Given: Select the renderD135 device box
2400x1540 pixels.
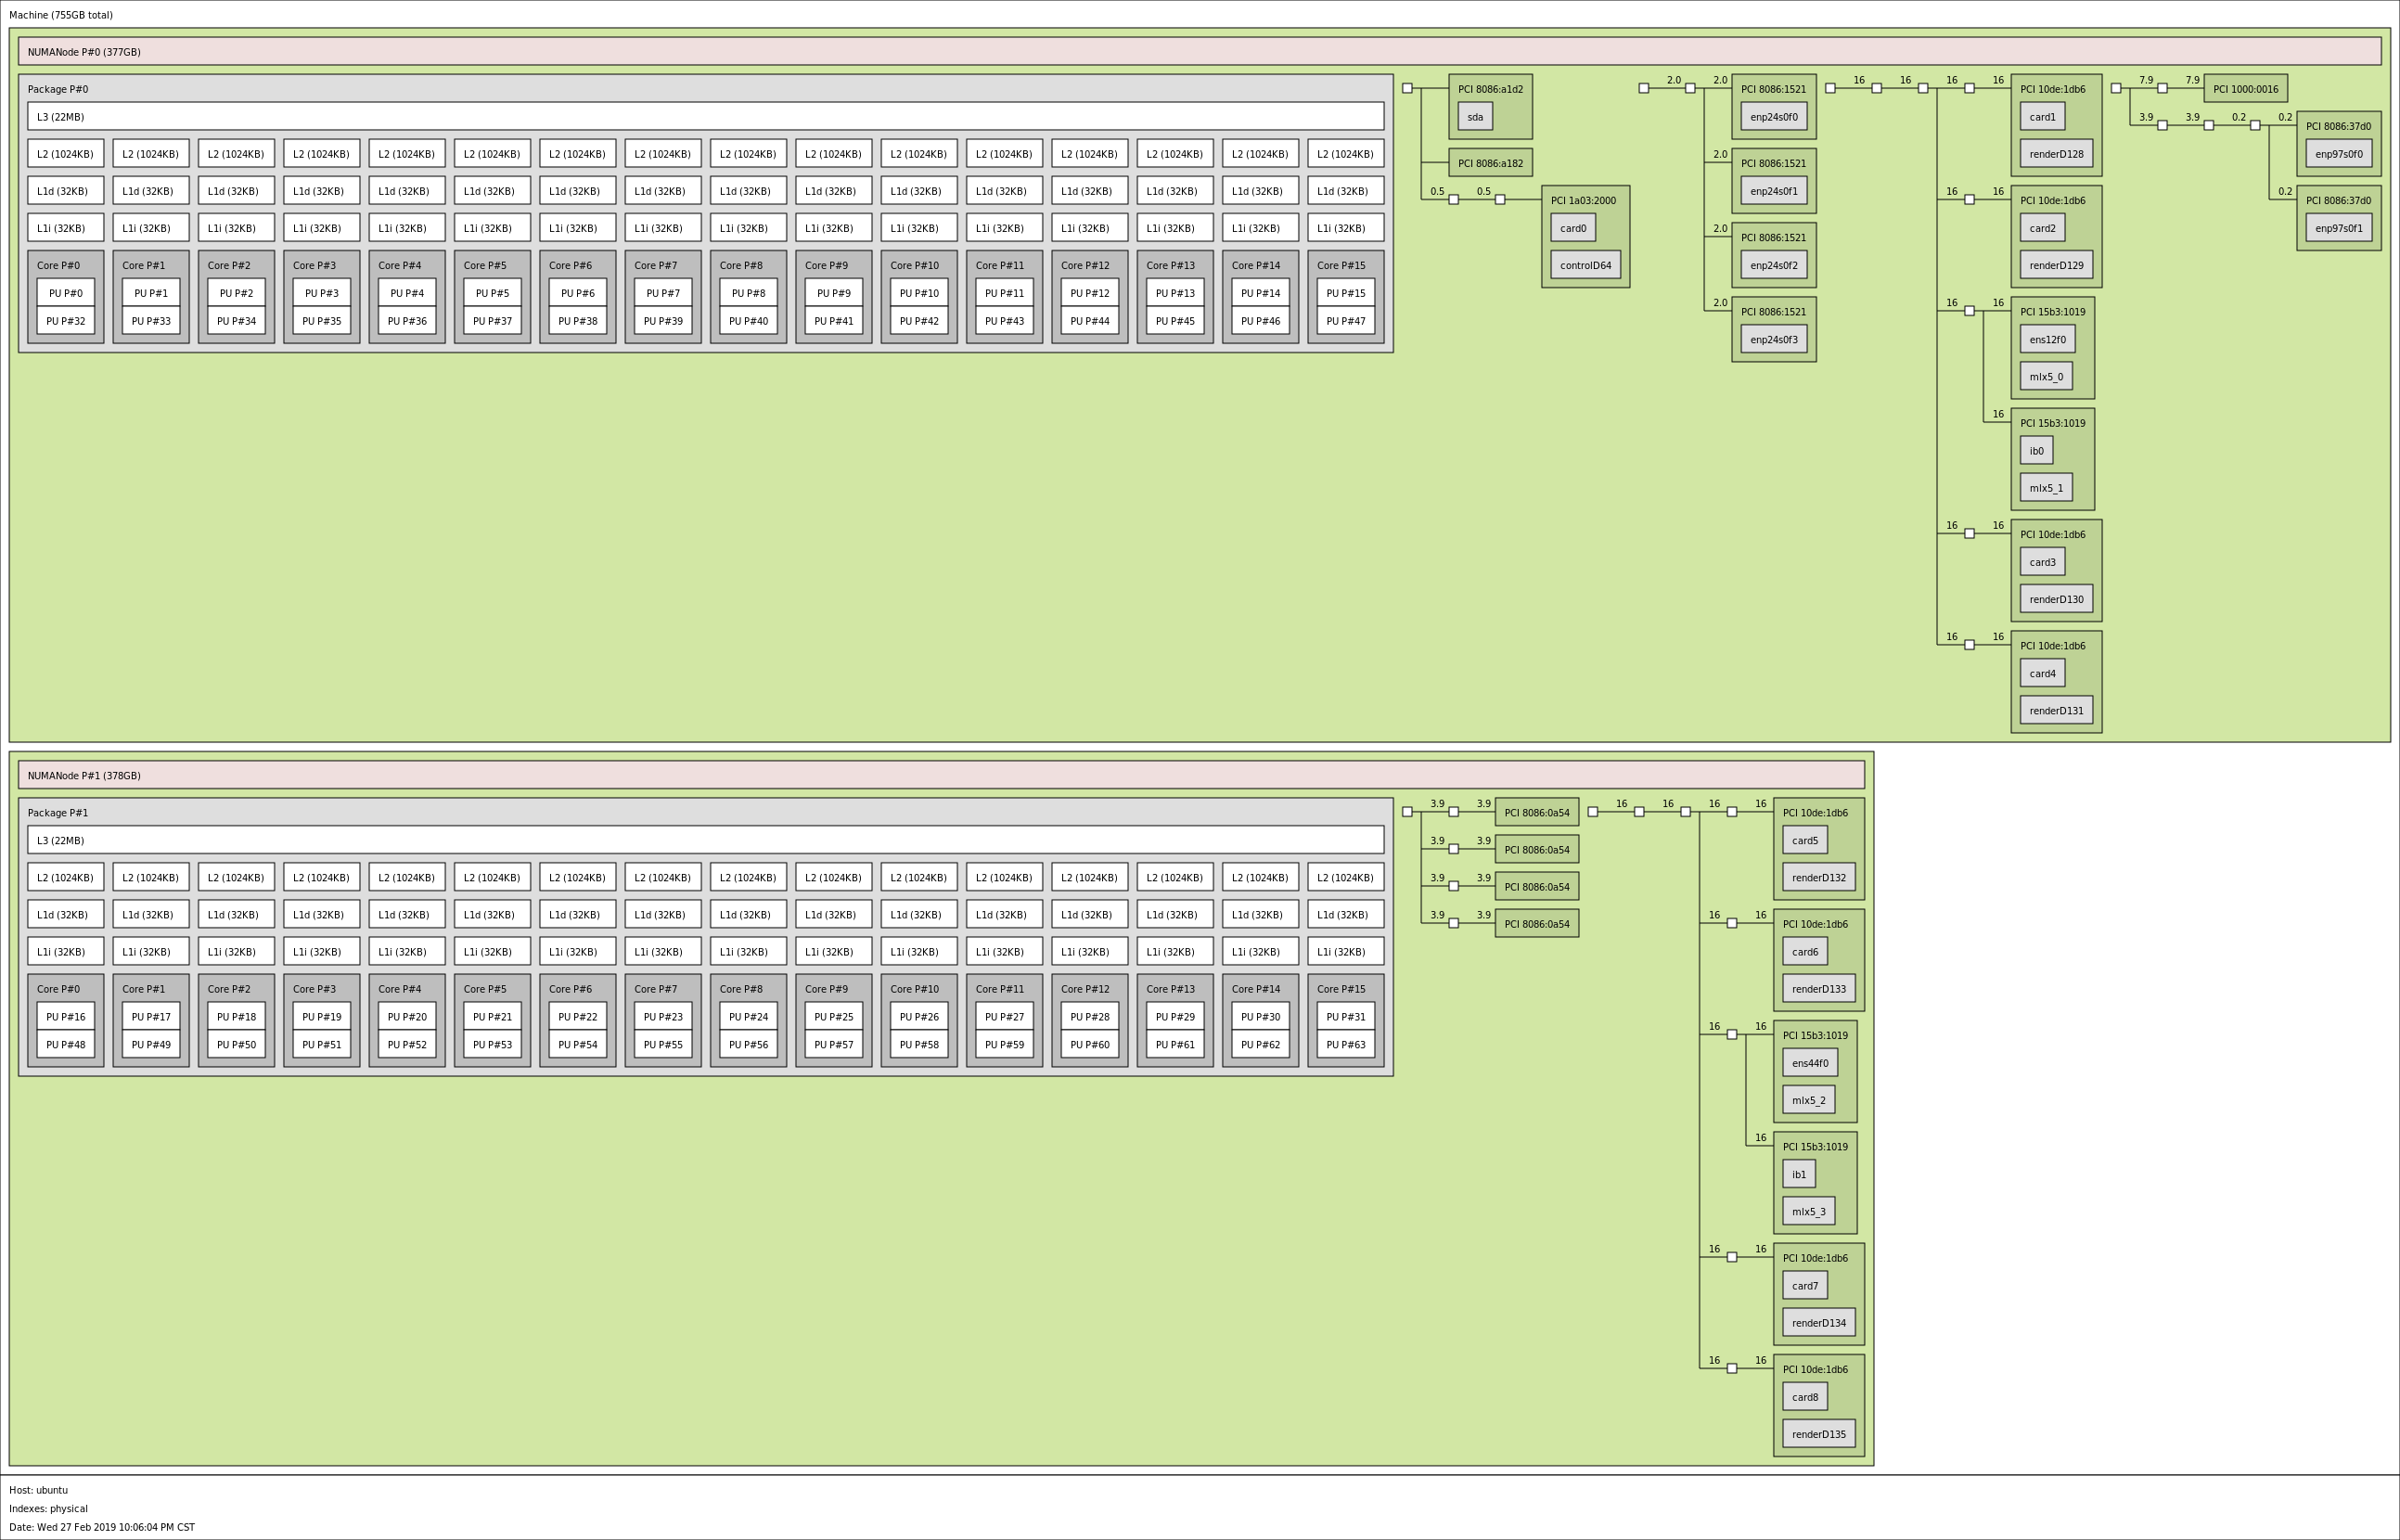Looking at the screenshot, I should (x=1818, y=1434).
